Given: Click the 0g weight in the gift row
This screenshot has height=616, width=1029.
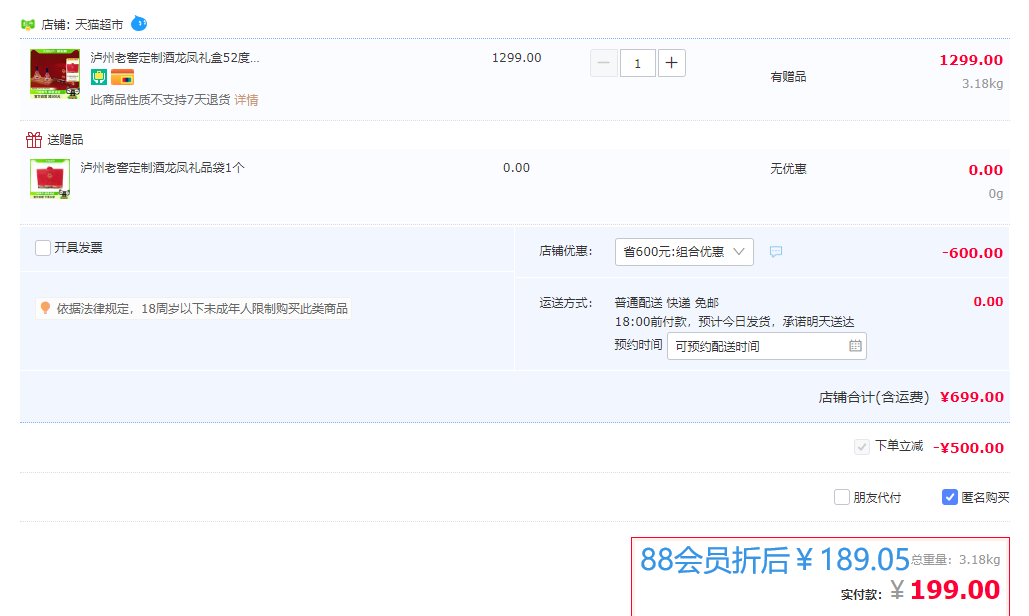Looking at the screenshot, I should [996, 194].
